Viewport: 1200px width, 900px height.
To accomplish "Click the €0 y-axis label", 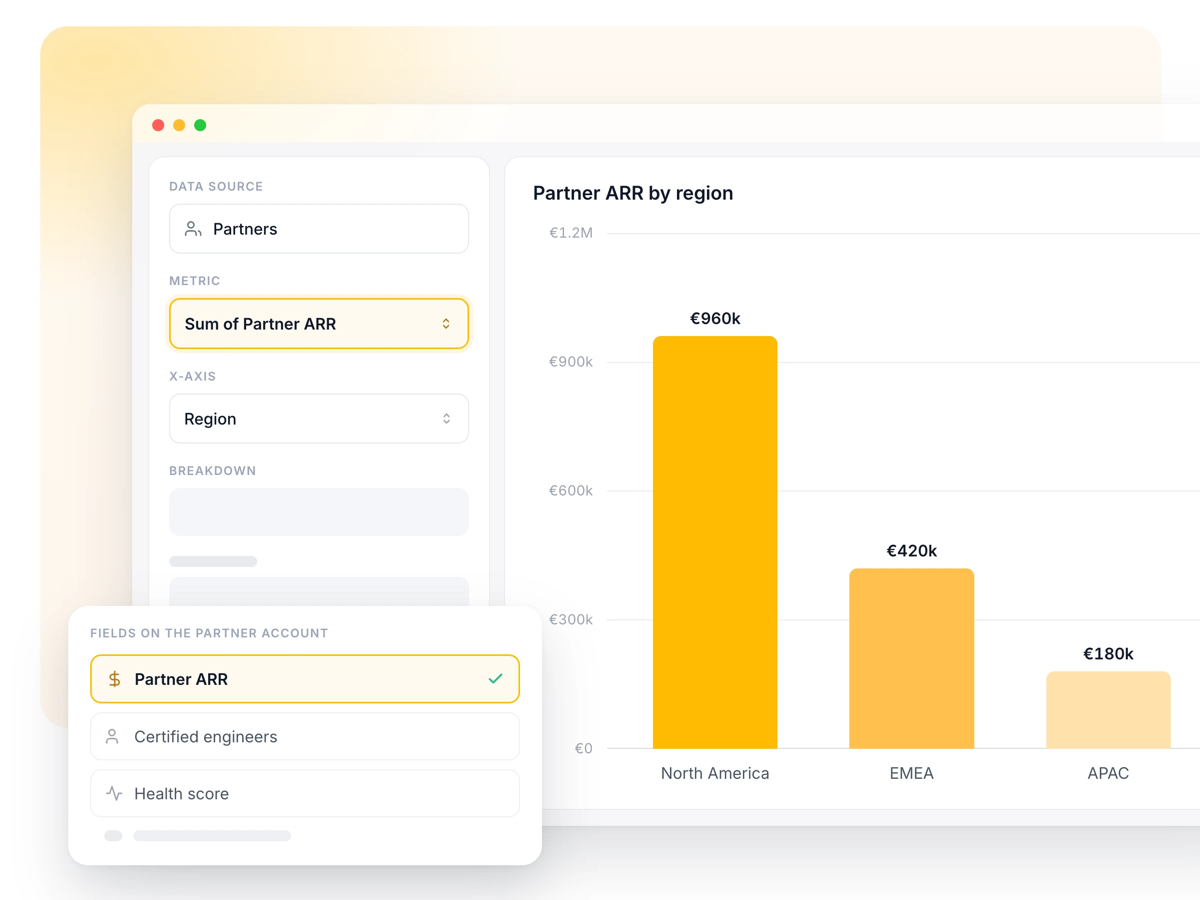I will click(x=583, y=748).
